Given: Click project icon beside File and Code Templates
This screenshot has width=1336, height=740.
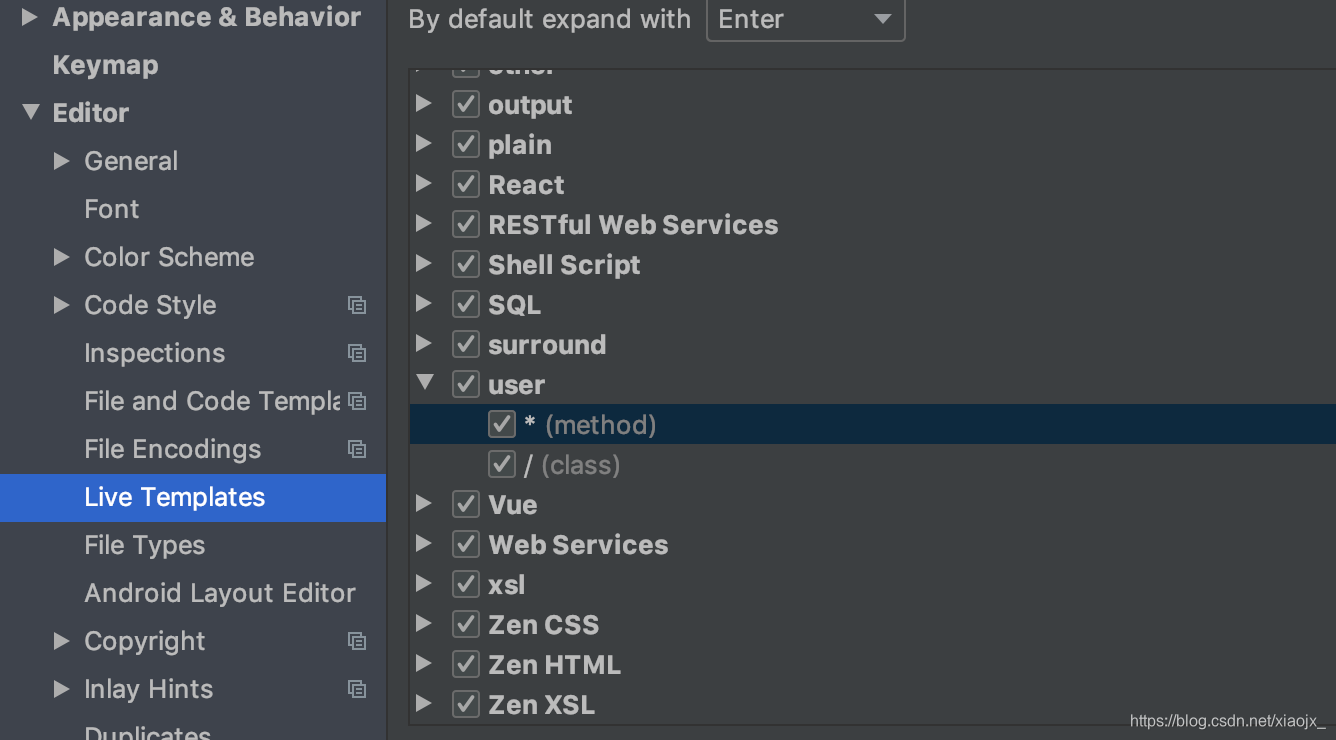Looking at the screenshot, I should [x=357, y=401].
